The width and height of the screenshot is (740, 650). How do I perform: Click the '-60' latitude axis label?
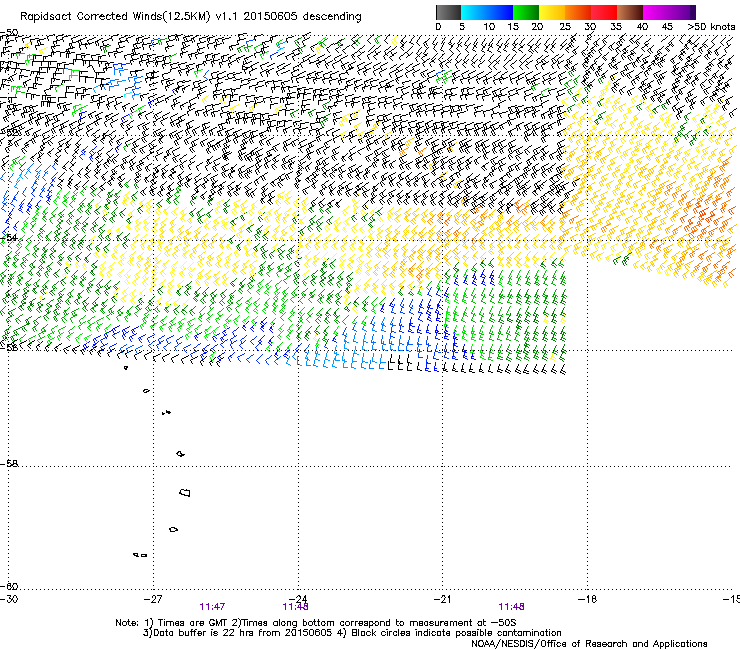[9, 586]
